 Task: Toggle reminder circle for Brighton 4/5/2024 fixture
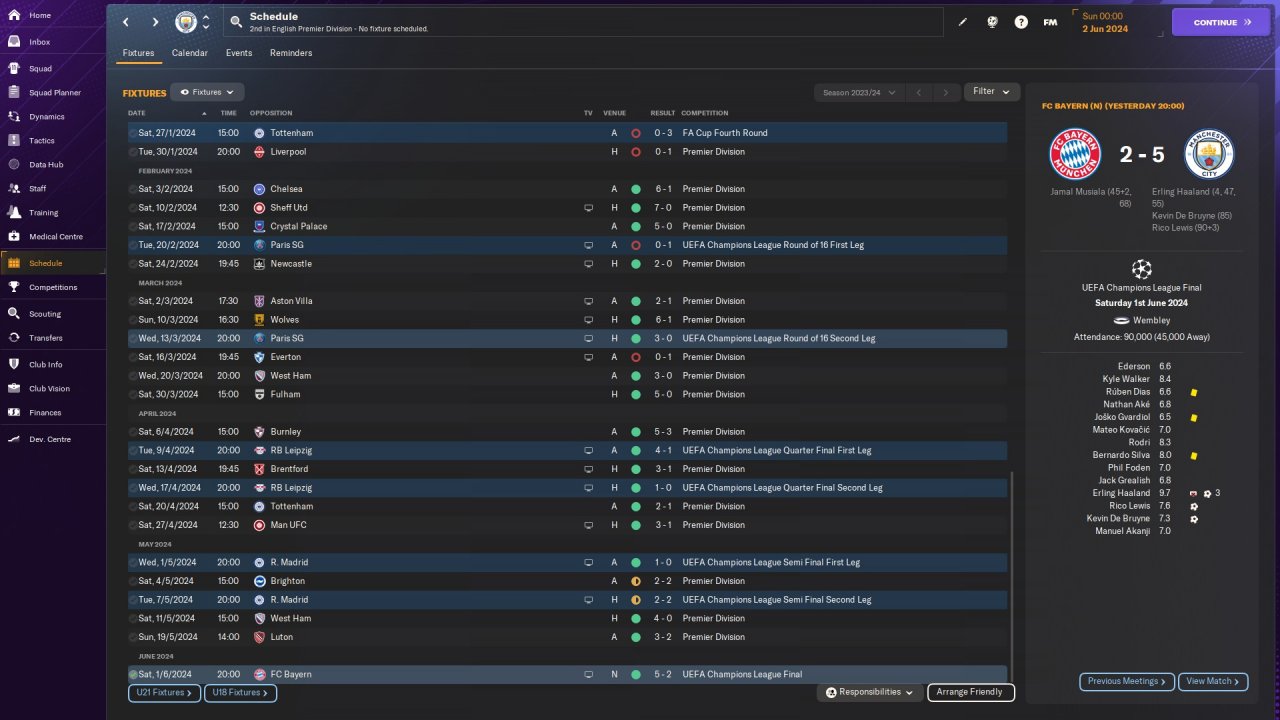point(133,581)
